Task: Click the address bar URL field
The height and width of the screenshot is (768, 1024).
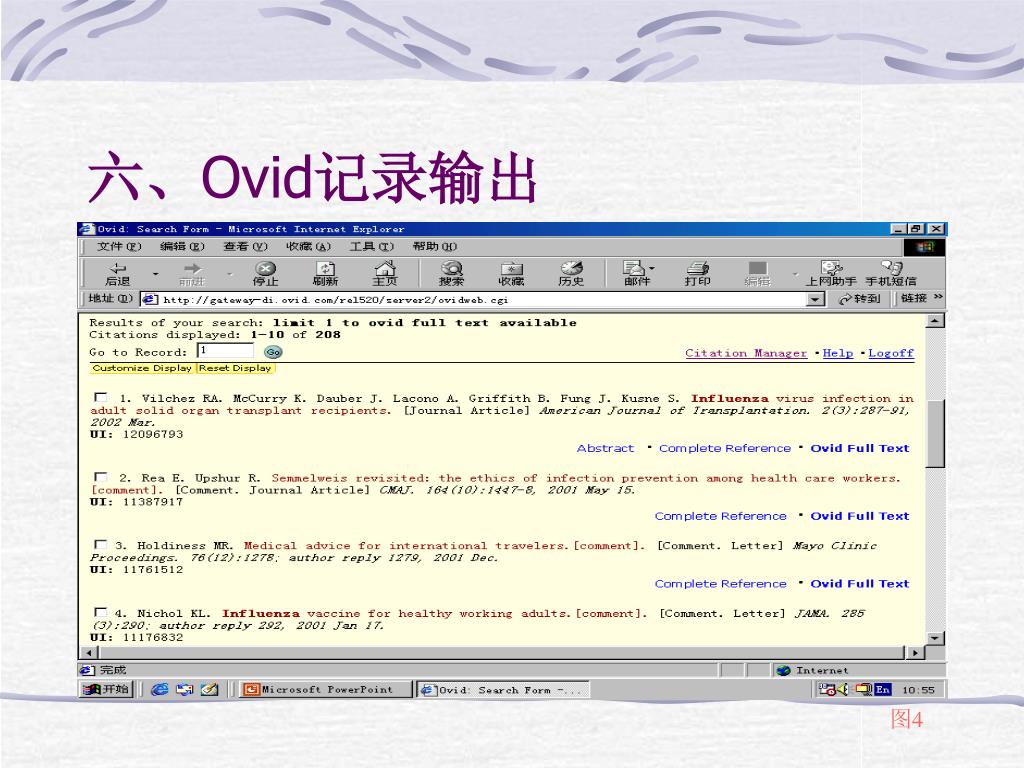Action: (x=483, y=300)
